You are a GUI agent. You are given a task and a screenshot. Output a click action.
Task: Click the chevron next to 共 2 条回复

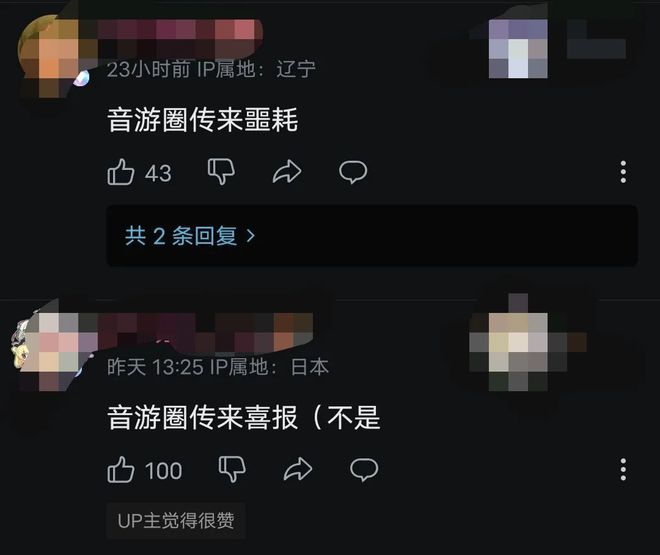point(251,236)
